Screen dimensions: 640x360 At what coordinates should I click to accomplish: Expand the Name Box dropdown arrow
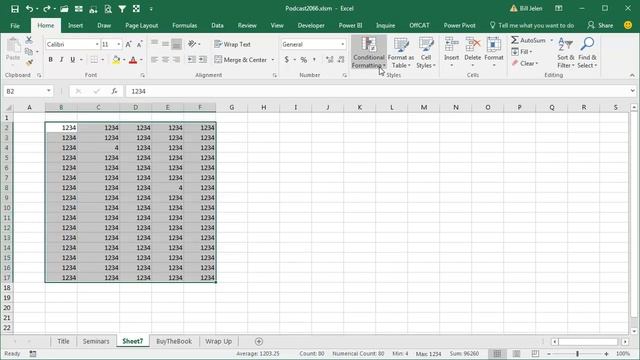click(x=49, y=91)
